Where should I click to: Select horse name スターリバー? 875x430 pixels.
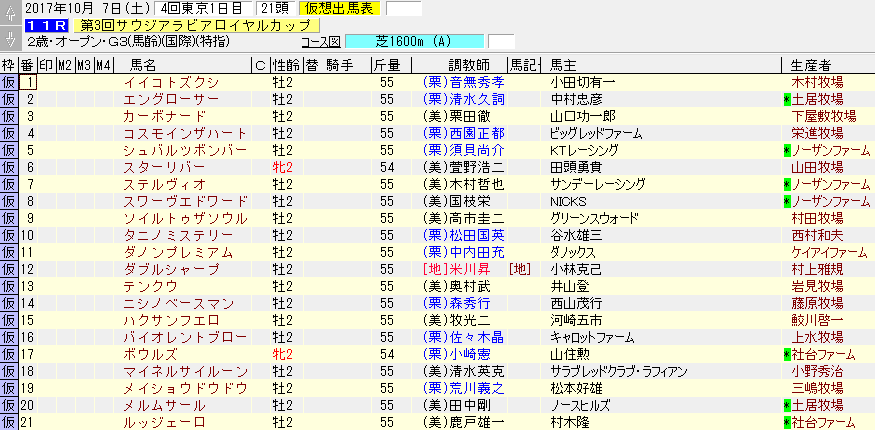(164, 167)
